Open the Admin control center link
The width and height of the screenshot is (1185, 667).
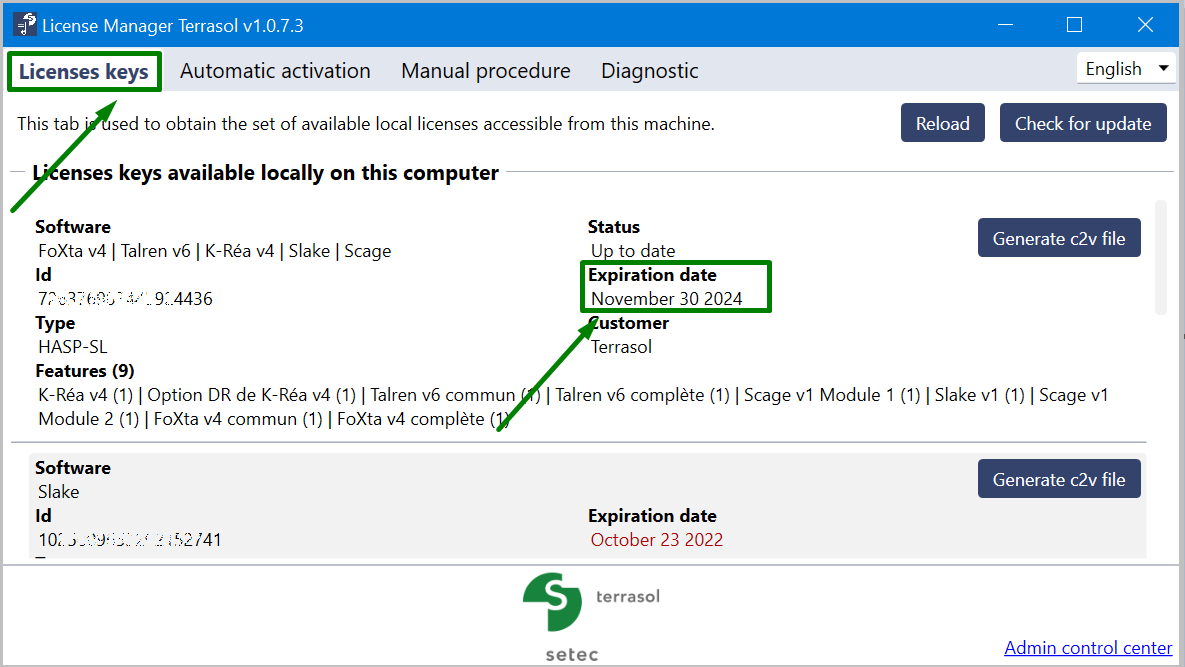coord(1088,647)
